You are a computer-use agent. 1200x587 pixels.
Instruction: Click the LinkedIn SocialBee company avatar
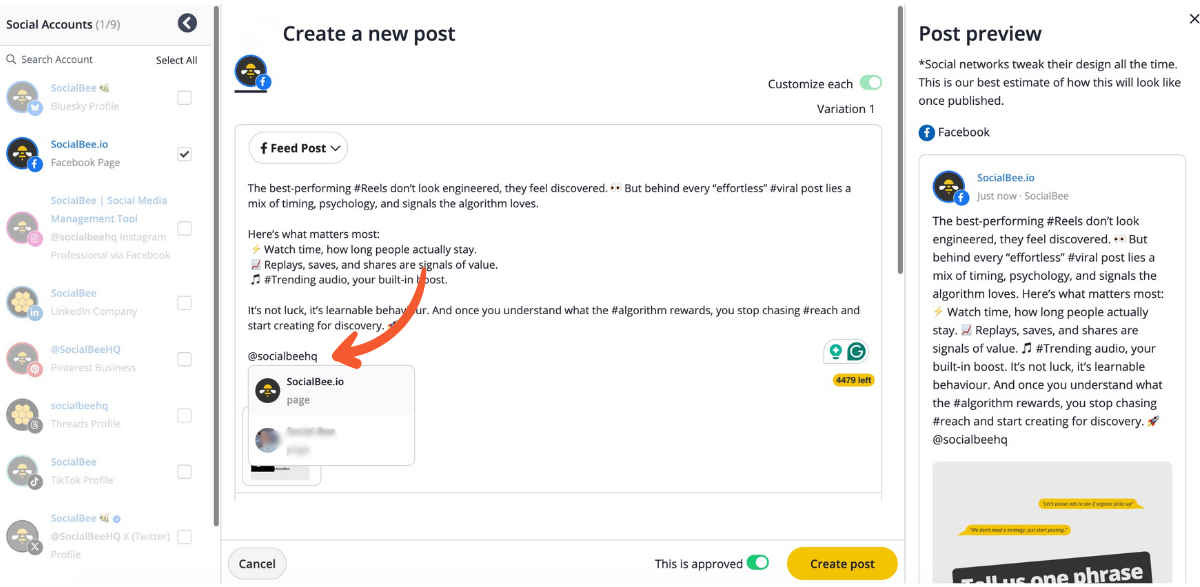[x=23, y=302]
